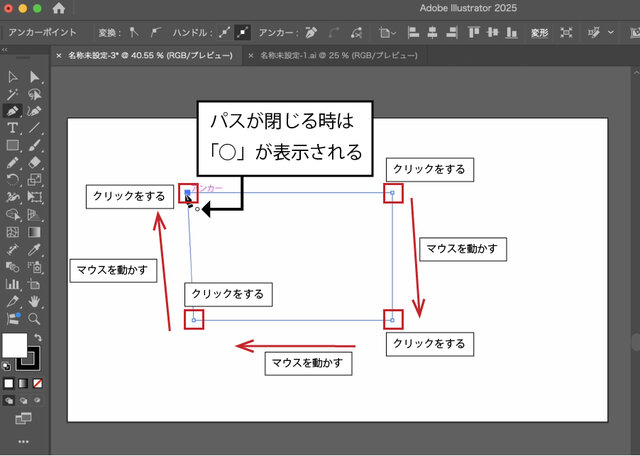Click the black Stroke color box

[x=32, y=363]
